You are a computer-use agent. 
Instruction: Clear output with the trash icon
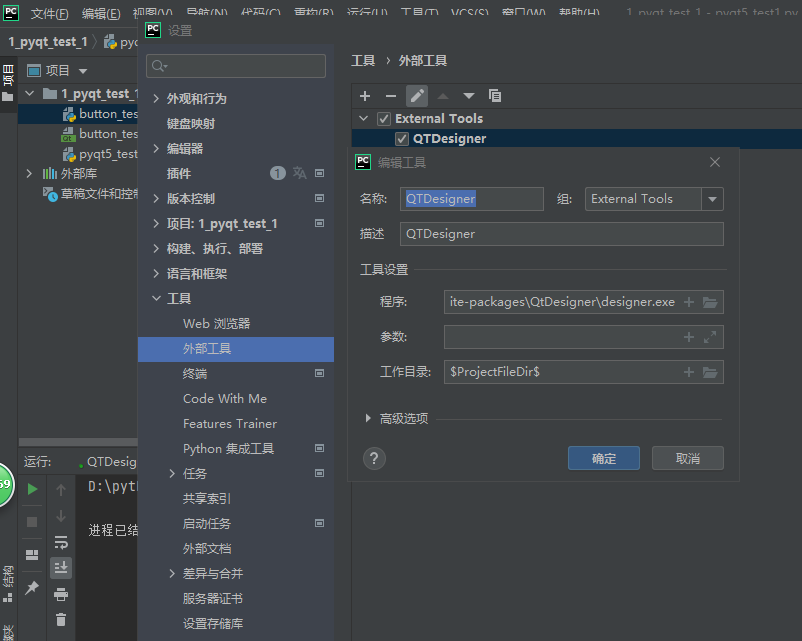point(61,620)
